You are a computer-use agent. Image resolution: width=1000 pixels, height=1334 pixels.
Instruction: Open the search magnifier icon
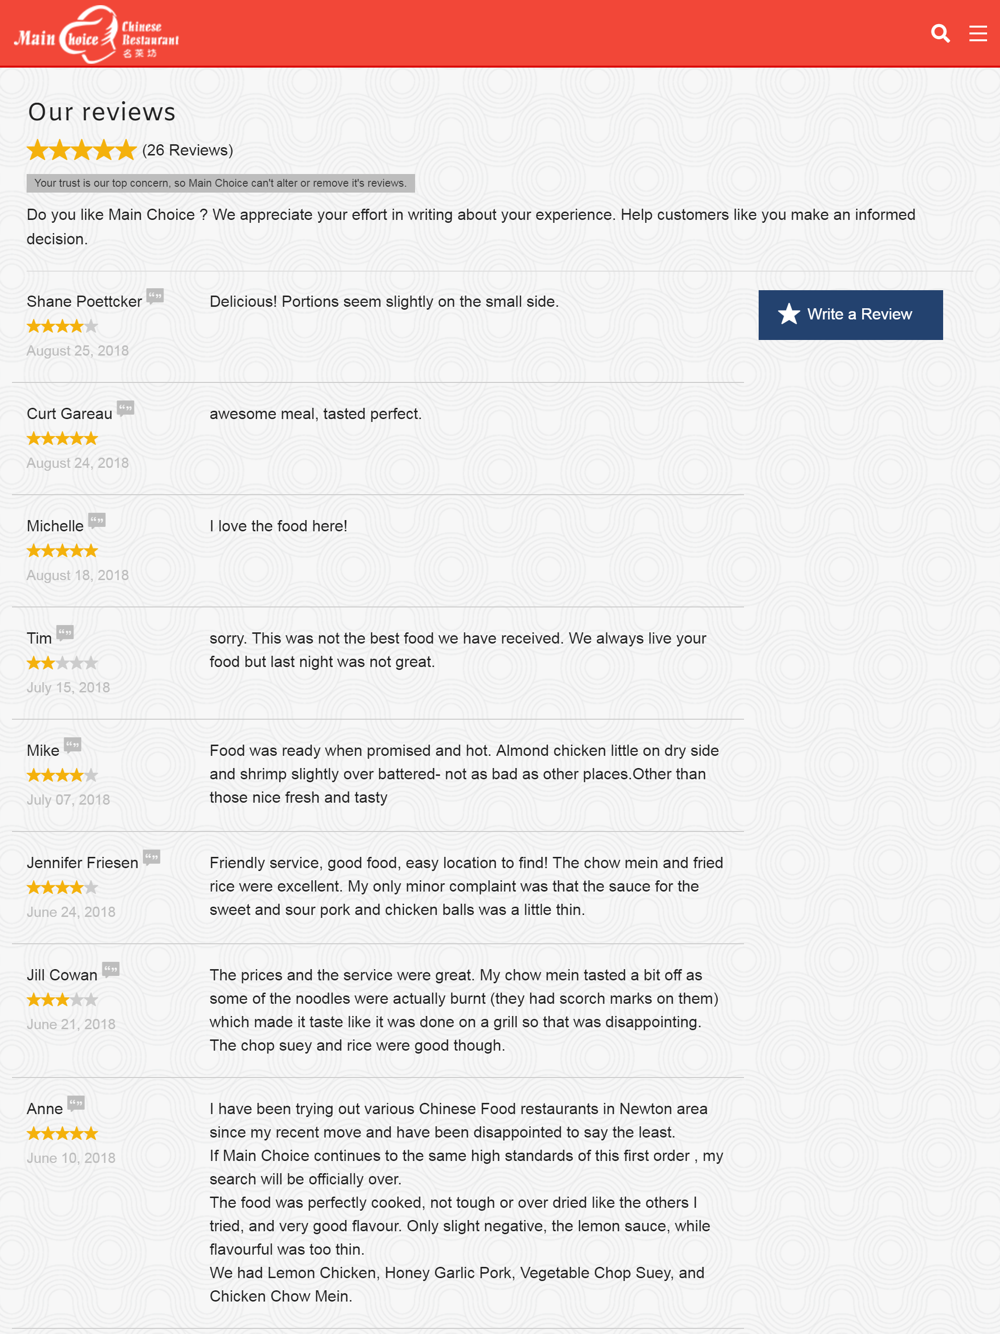[940, 33]
